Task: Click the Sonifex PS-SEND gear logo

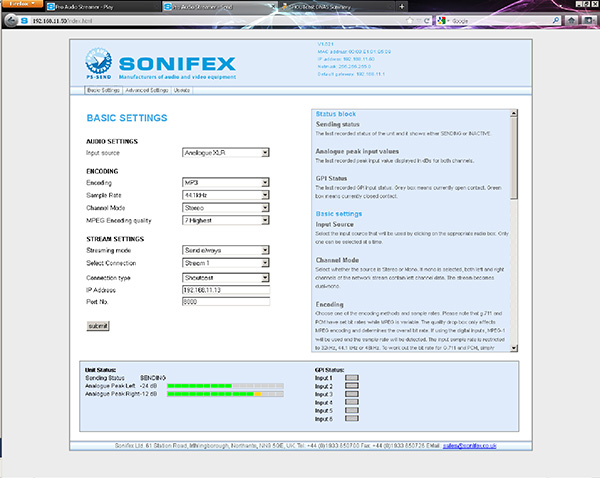Action: (x=98, y=61)
